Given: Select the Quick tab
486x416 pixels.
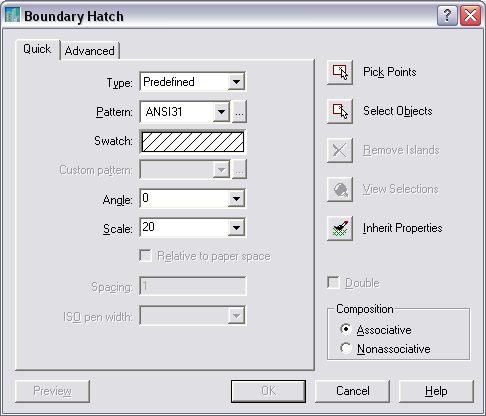Looking at the screenshot, I should tap(37, 49).
